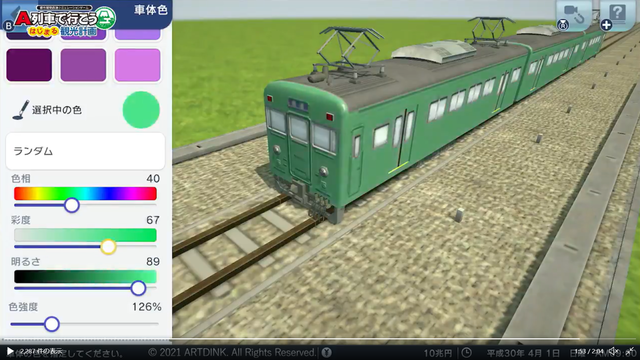Click the saturation value 67
640x360 pixels.
[x=153, y=220]
